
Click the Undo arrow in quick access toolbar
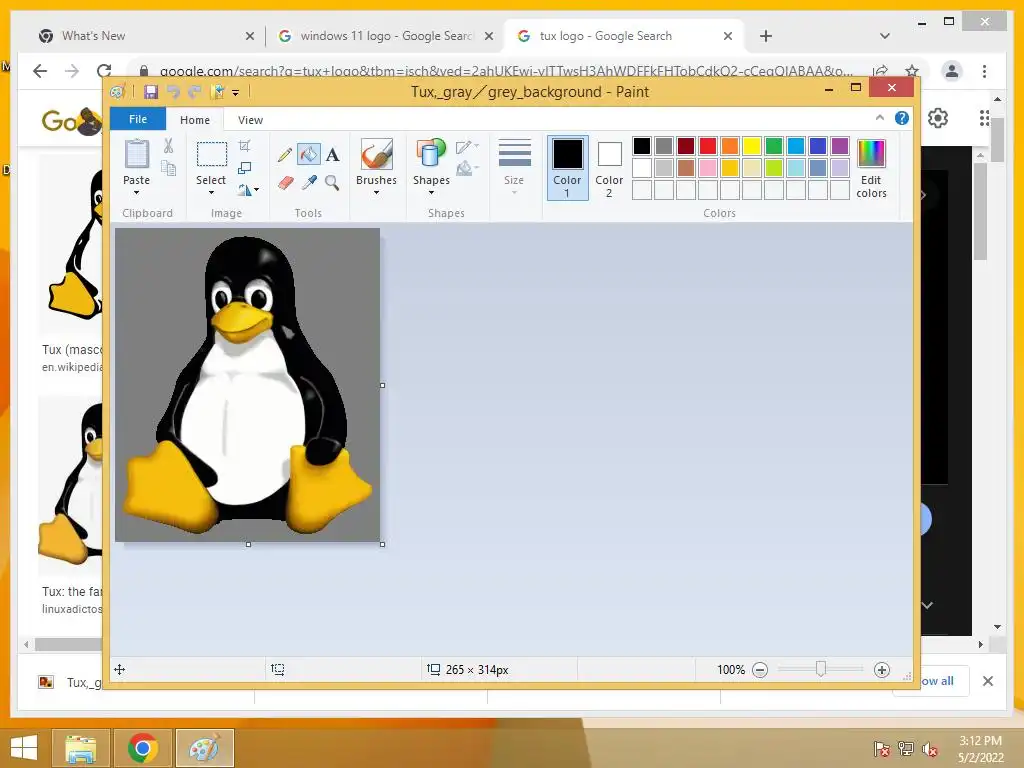(173, 91)
